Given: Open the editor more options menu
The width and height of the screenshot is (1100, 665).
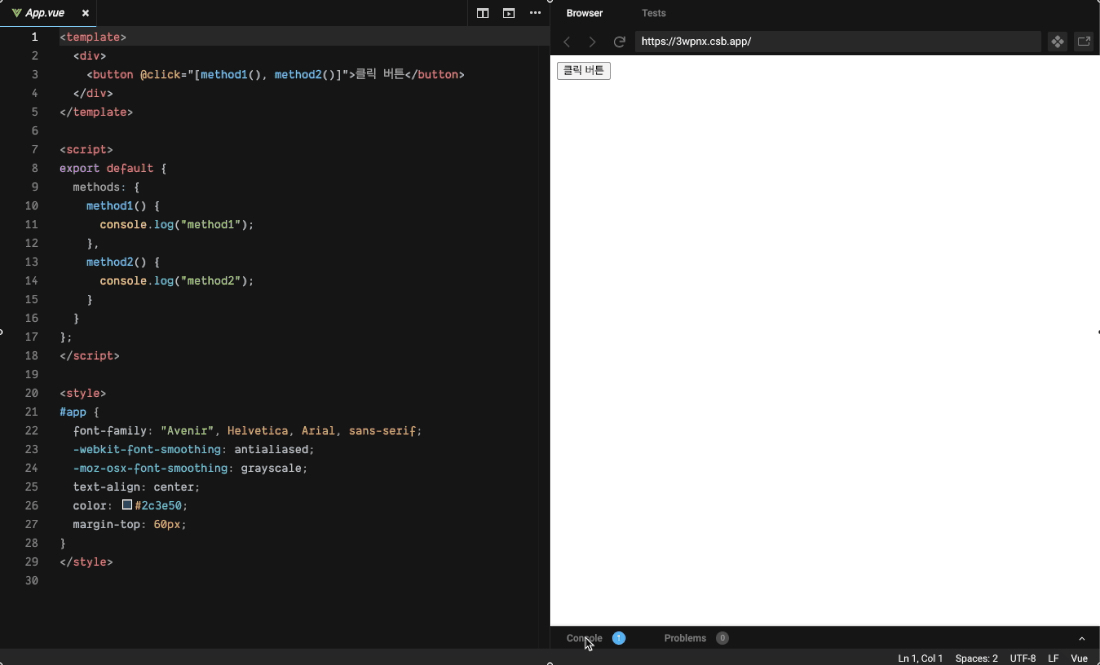Looking at the screenshot, I should (535, 13).
